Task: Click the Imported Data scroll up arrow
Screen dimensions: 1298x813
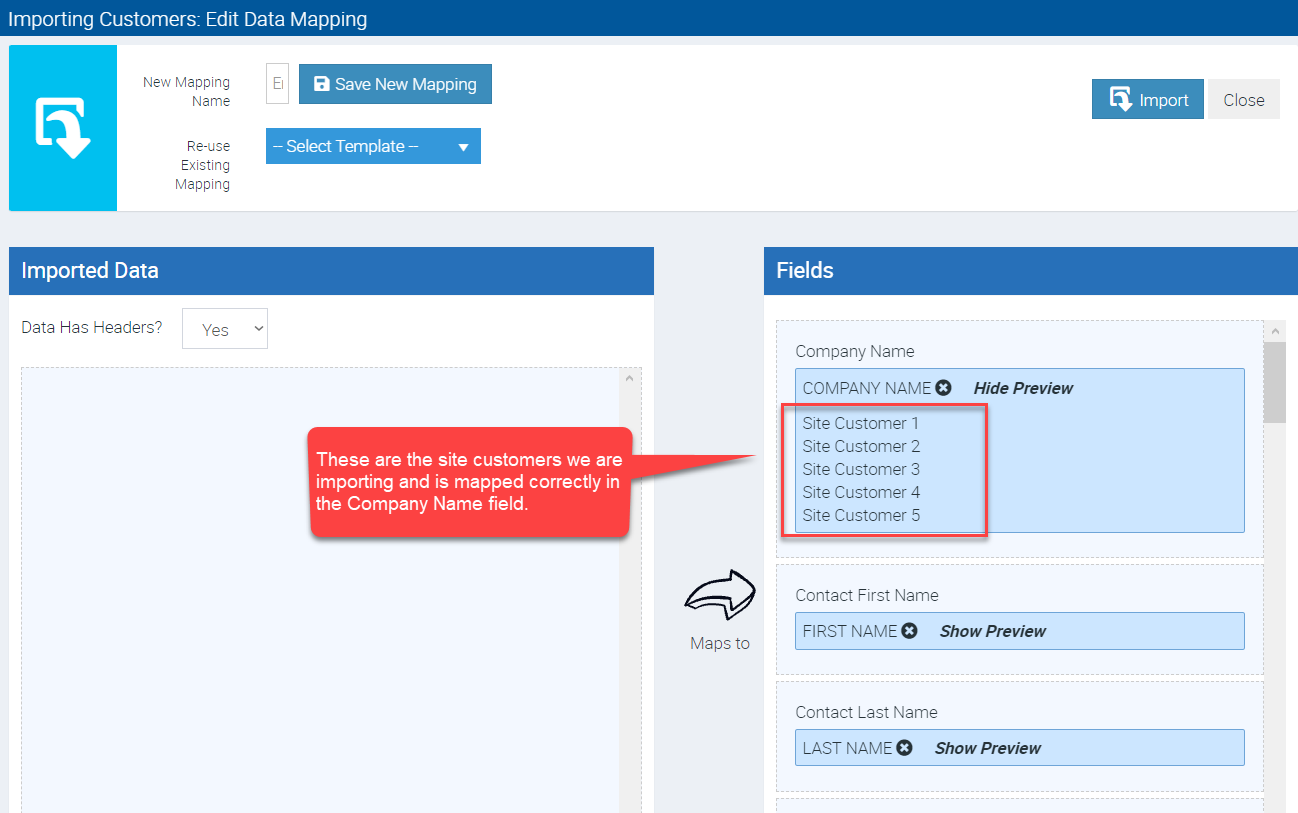Action: pos(629,378)
